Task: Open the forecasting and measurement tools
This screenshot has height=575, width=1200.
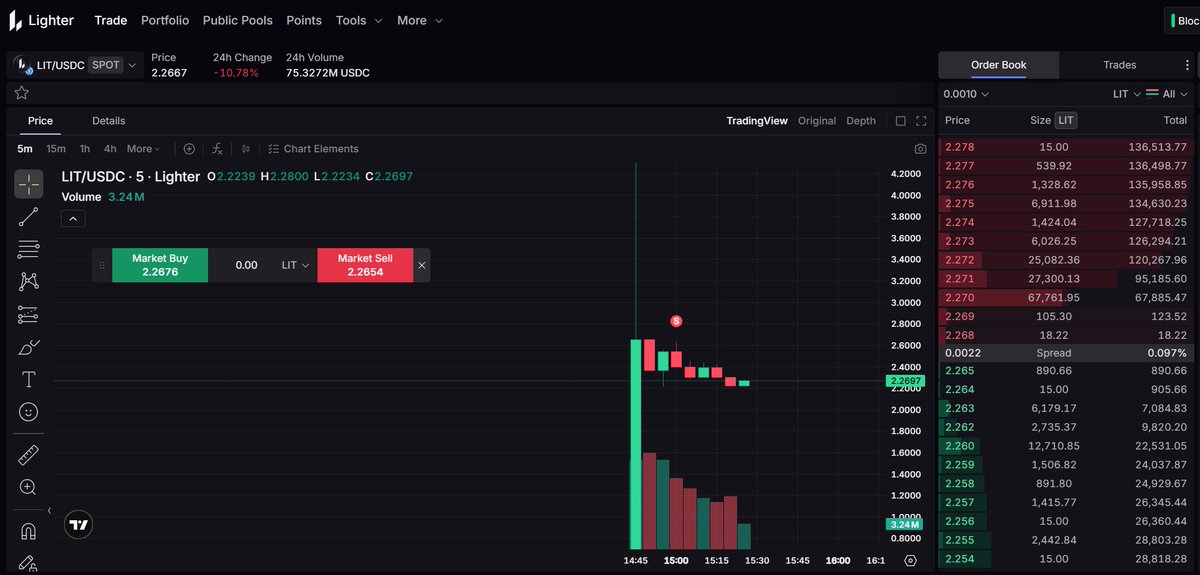Action: pos(28,314)
